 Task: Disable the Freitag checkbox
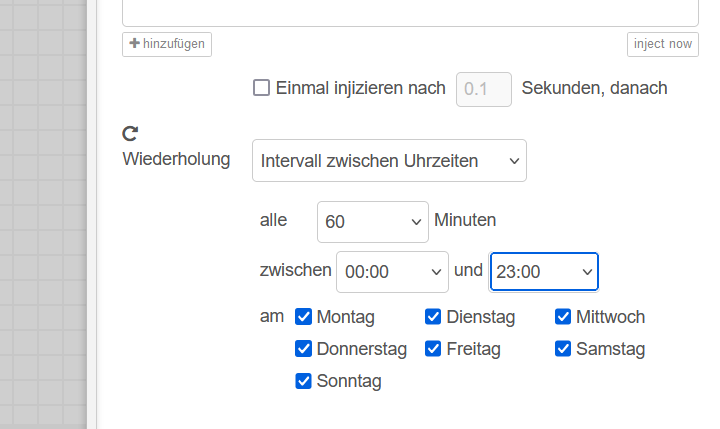[433, 349]
